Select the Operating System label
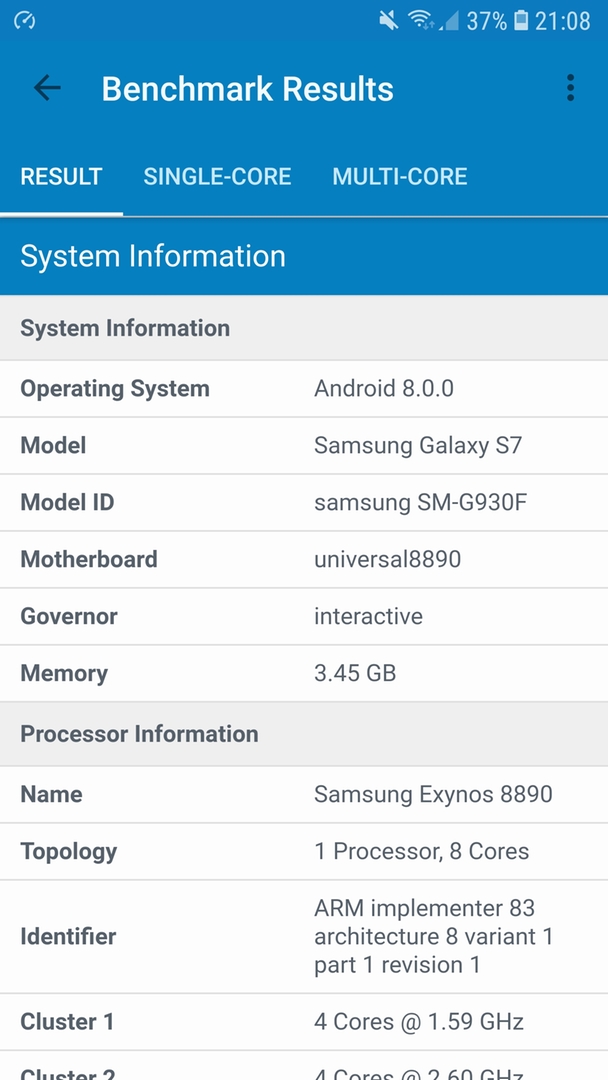The image size is (608, 1080). point(114,388)
